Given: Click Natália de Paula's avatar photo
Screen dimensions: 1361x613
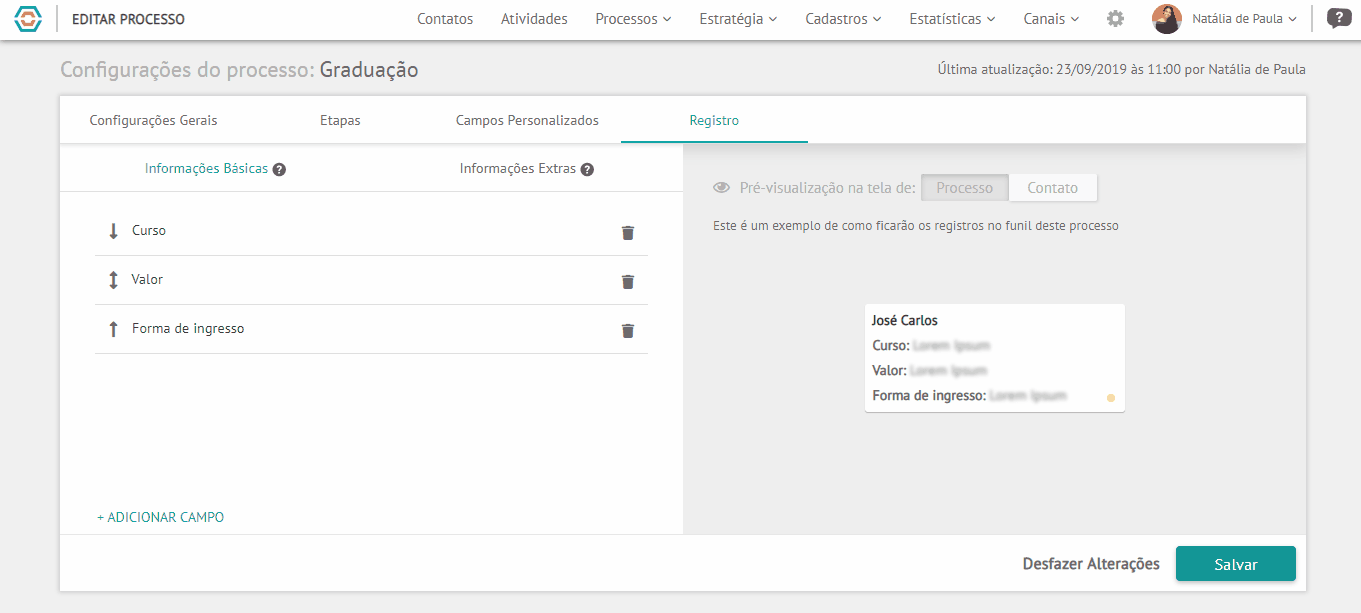Looking at the screenshot, I should (1167, 19).
